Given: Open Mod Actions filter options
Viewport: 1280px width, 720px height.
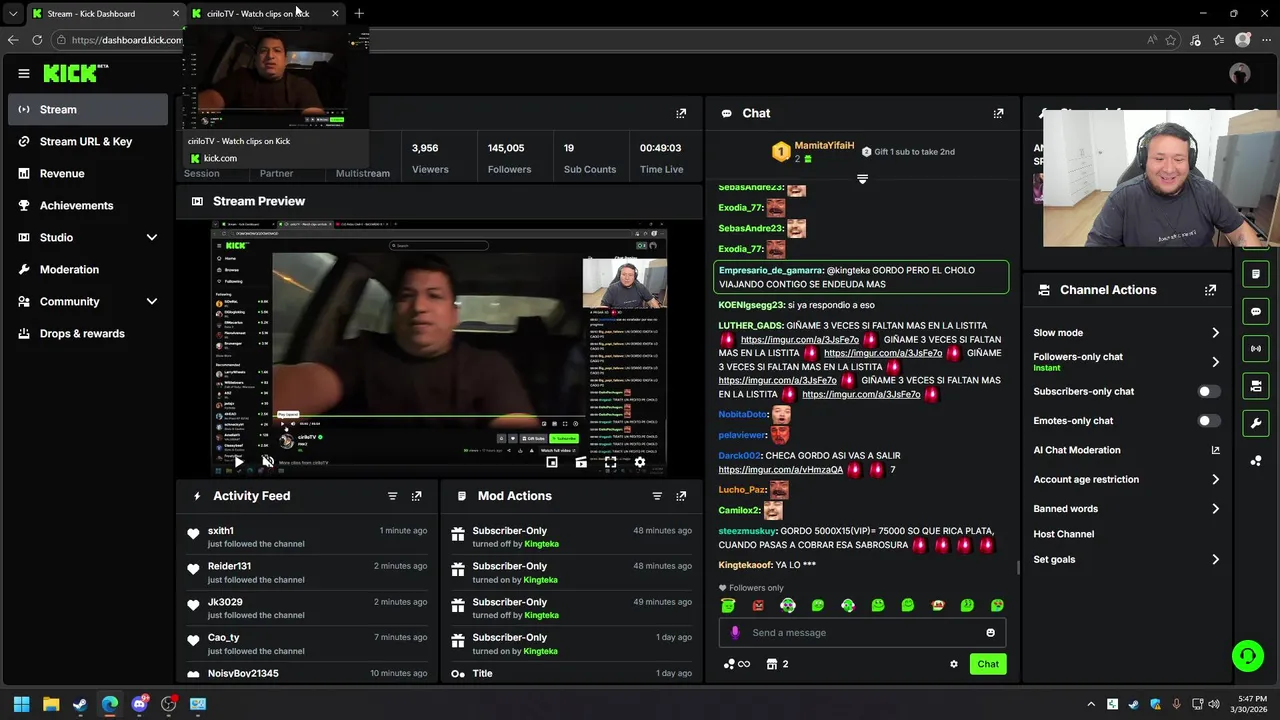Looking at the screenshot, I should coord(657,496).
